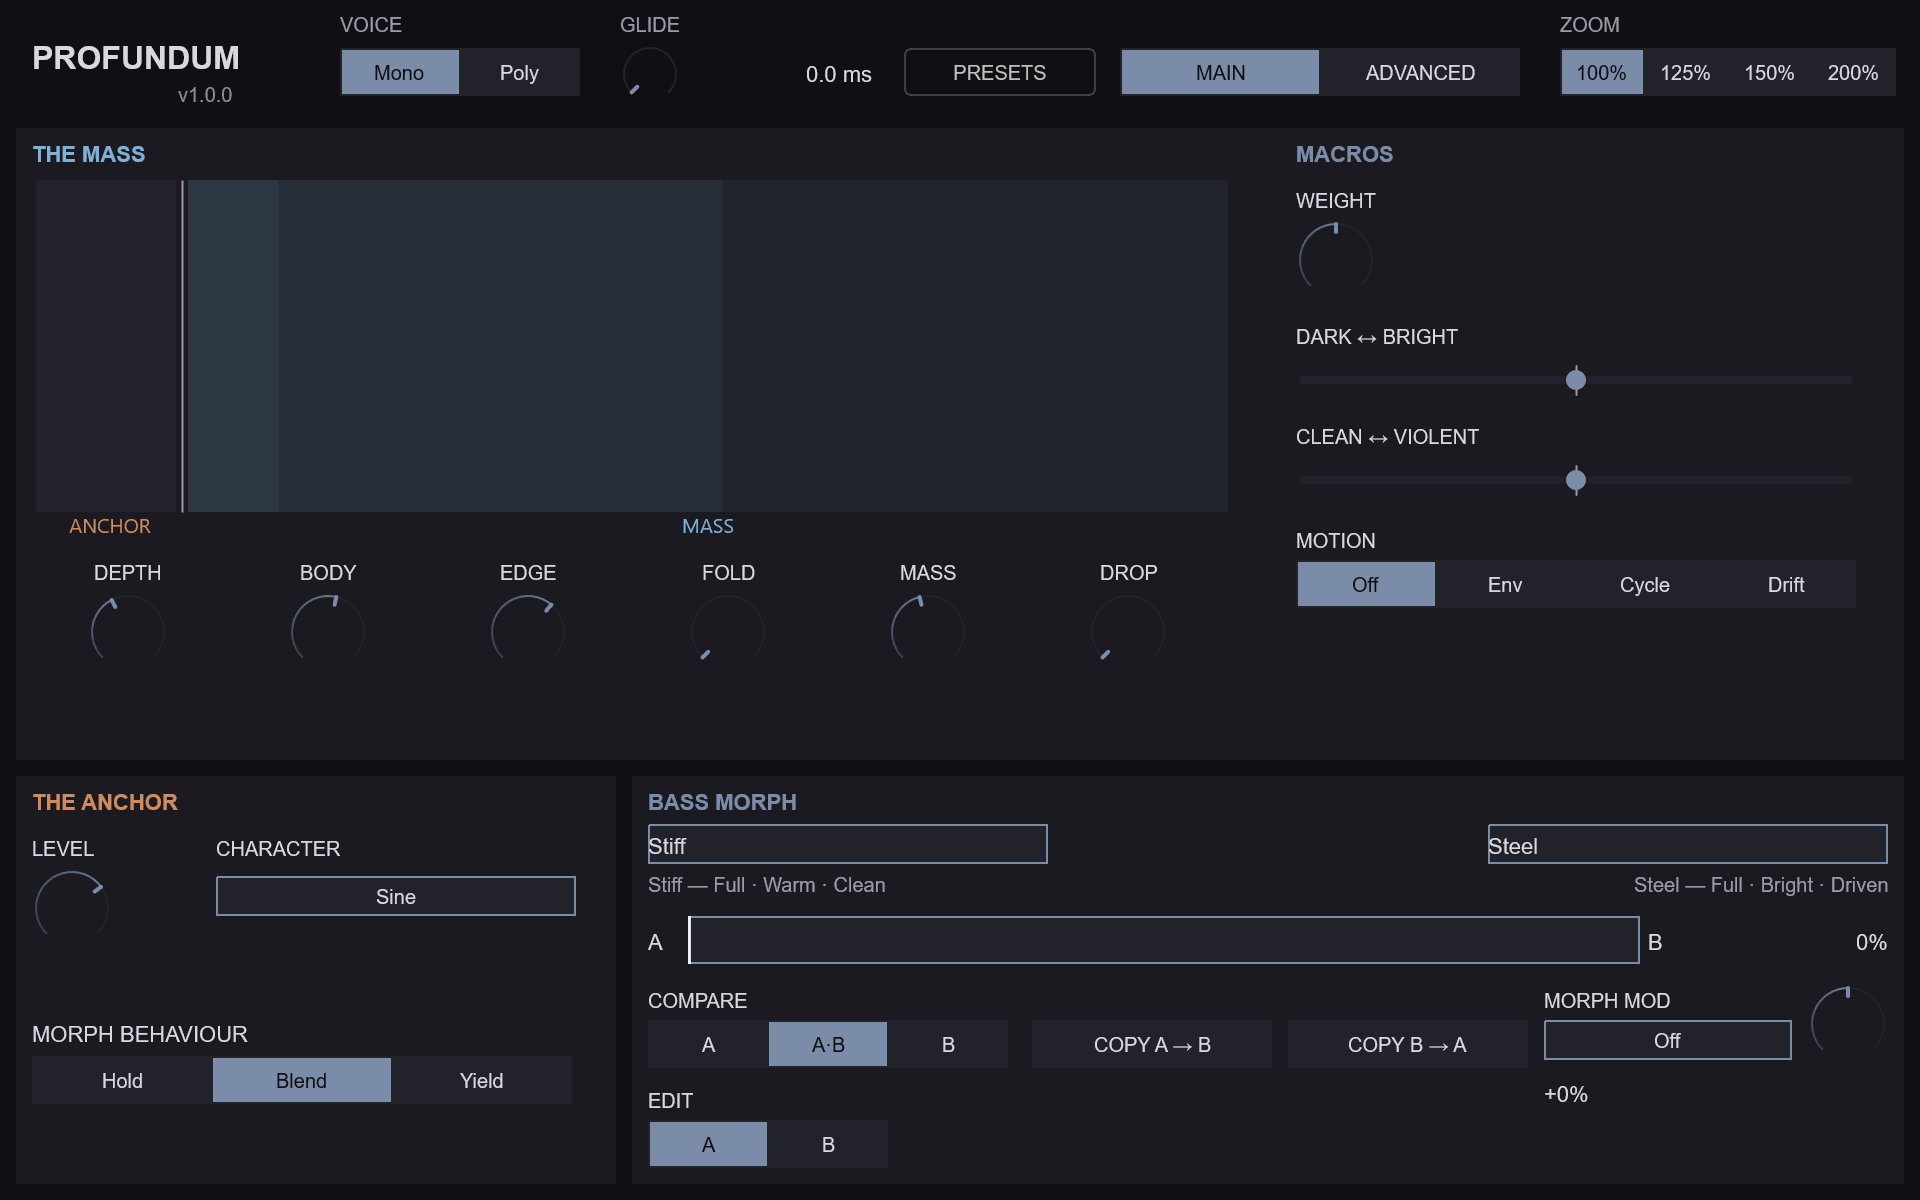Select A·B compare mode

828,1044
